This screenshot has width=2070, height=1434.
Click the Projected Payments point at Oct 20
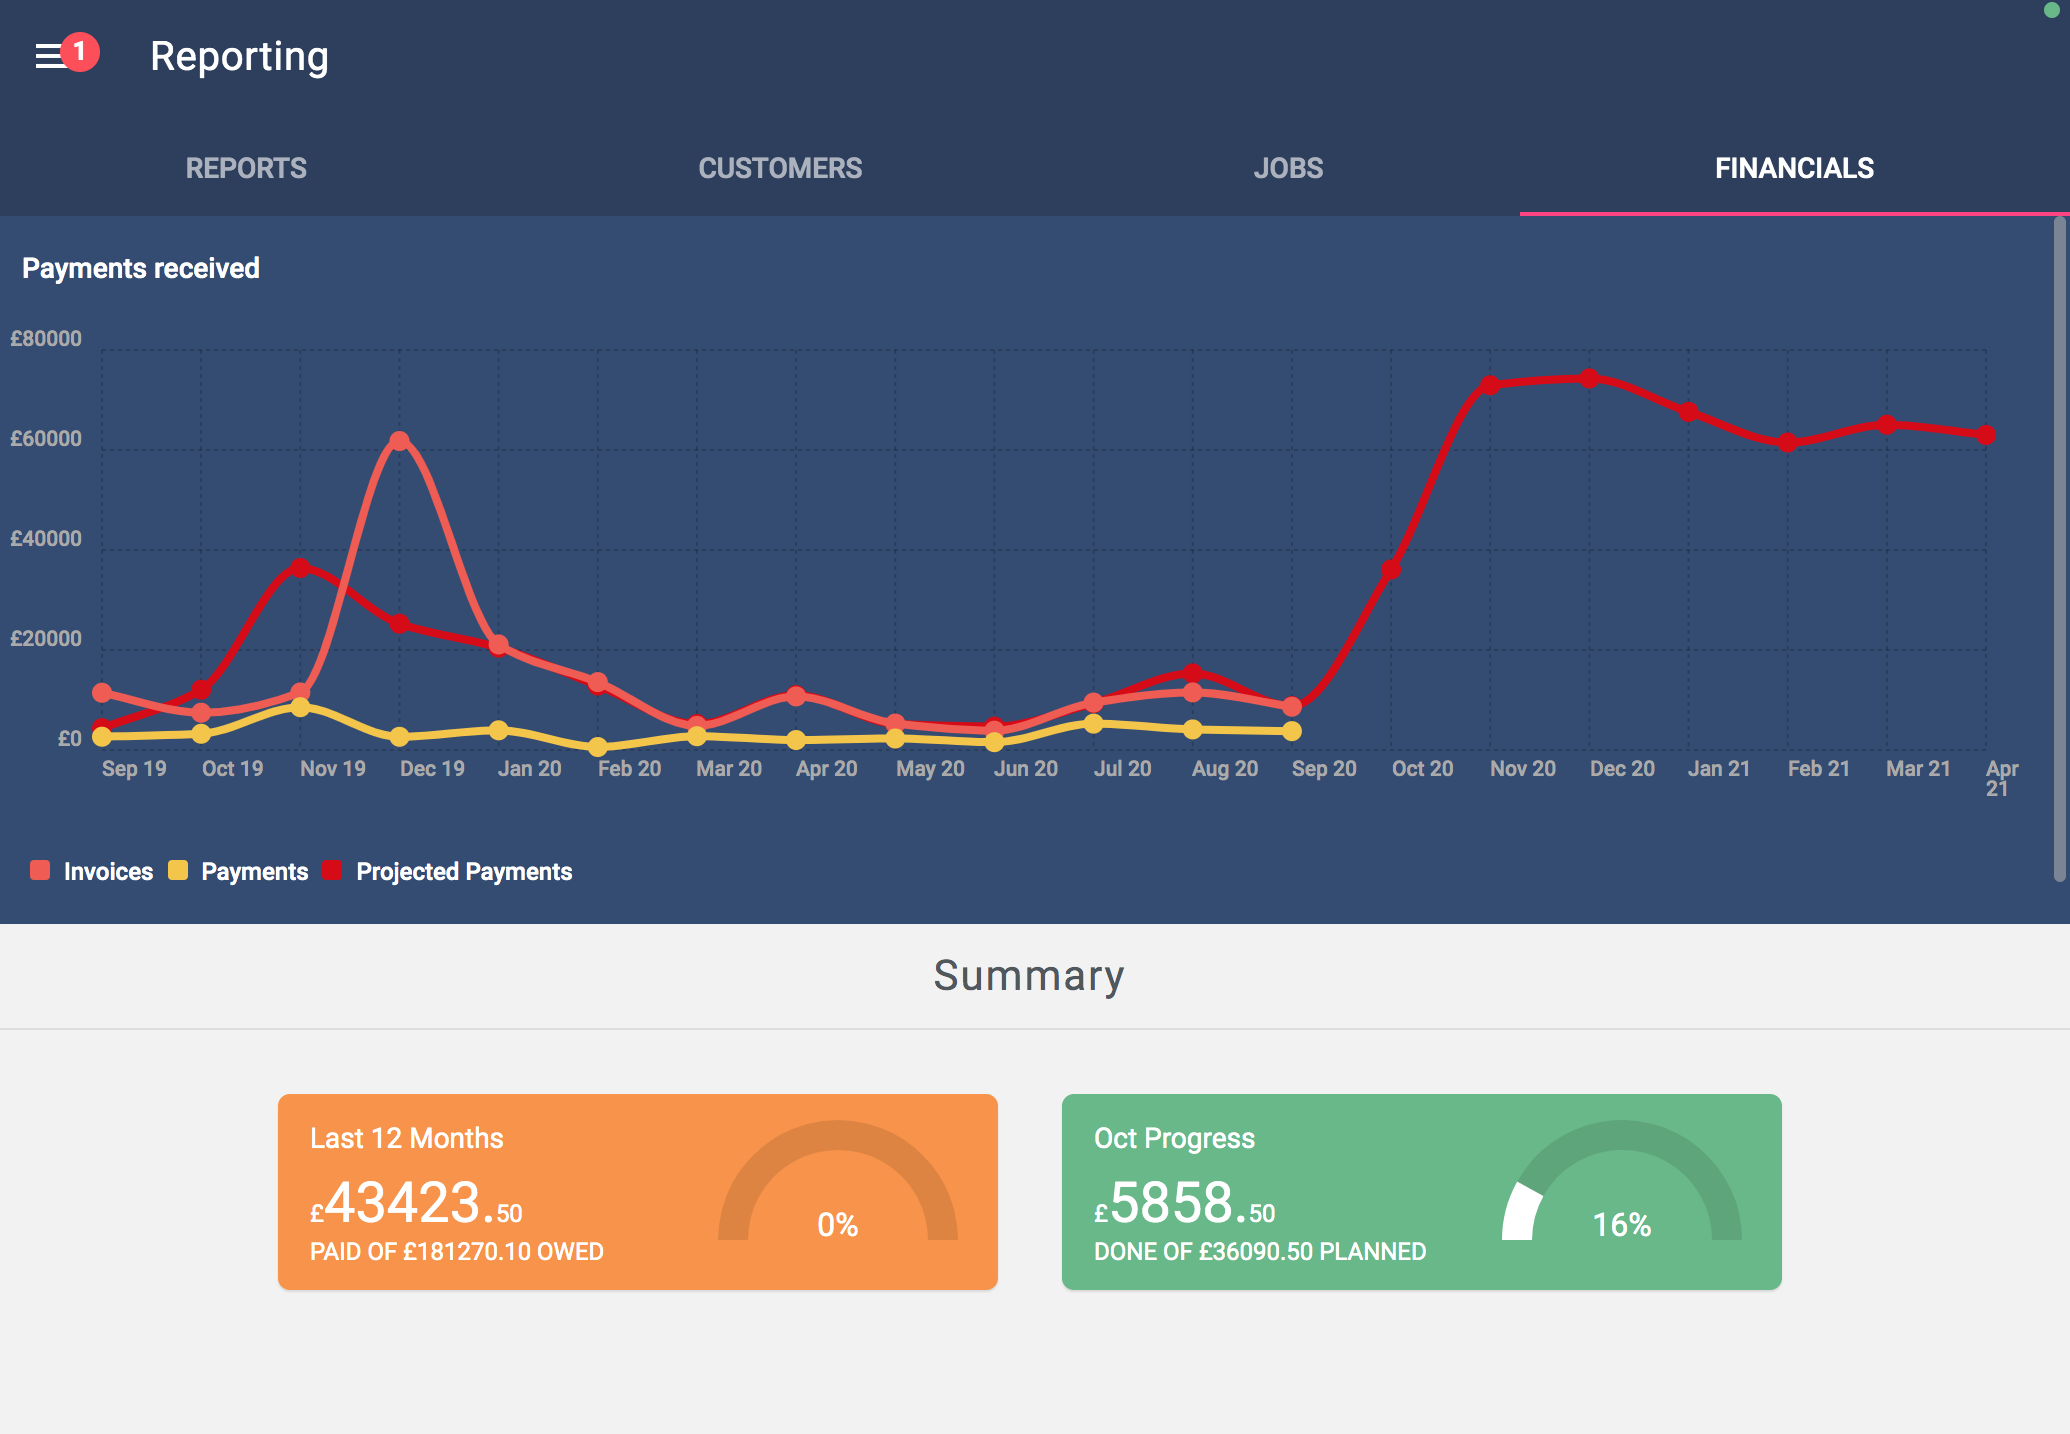(x=1391, y=570)
